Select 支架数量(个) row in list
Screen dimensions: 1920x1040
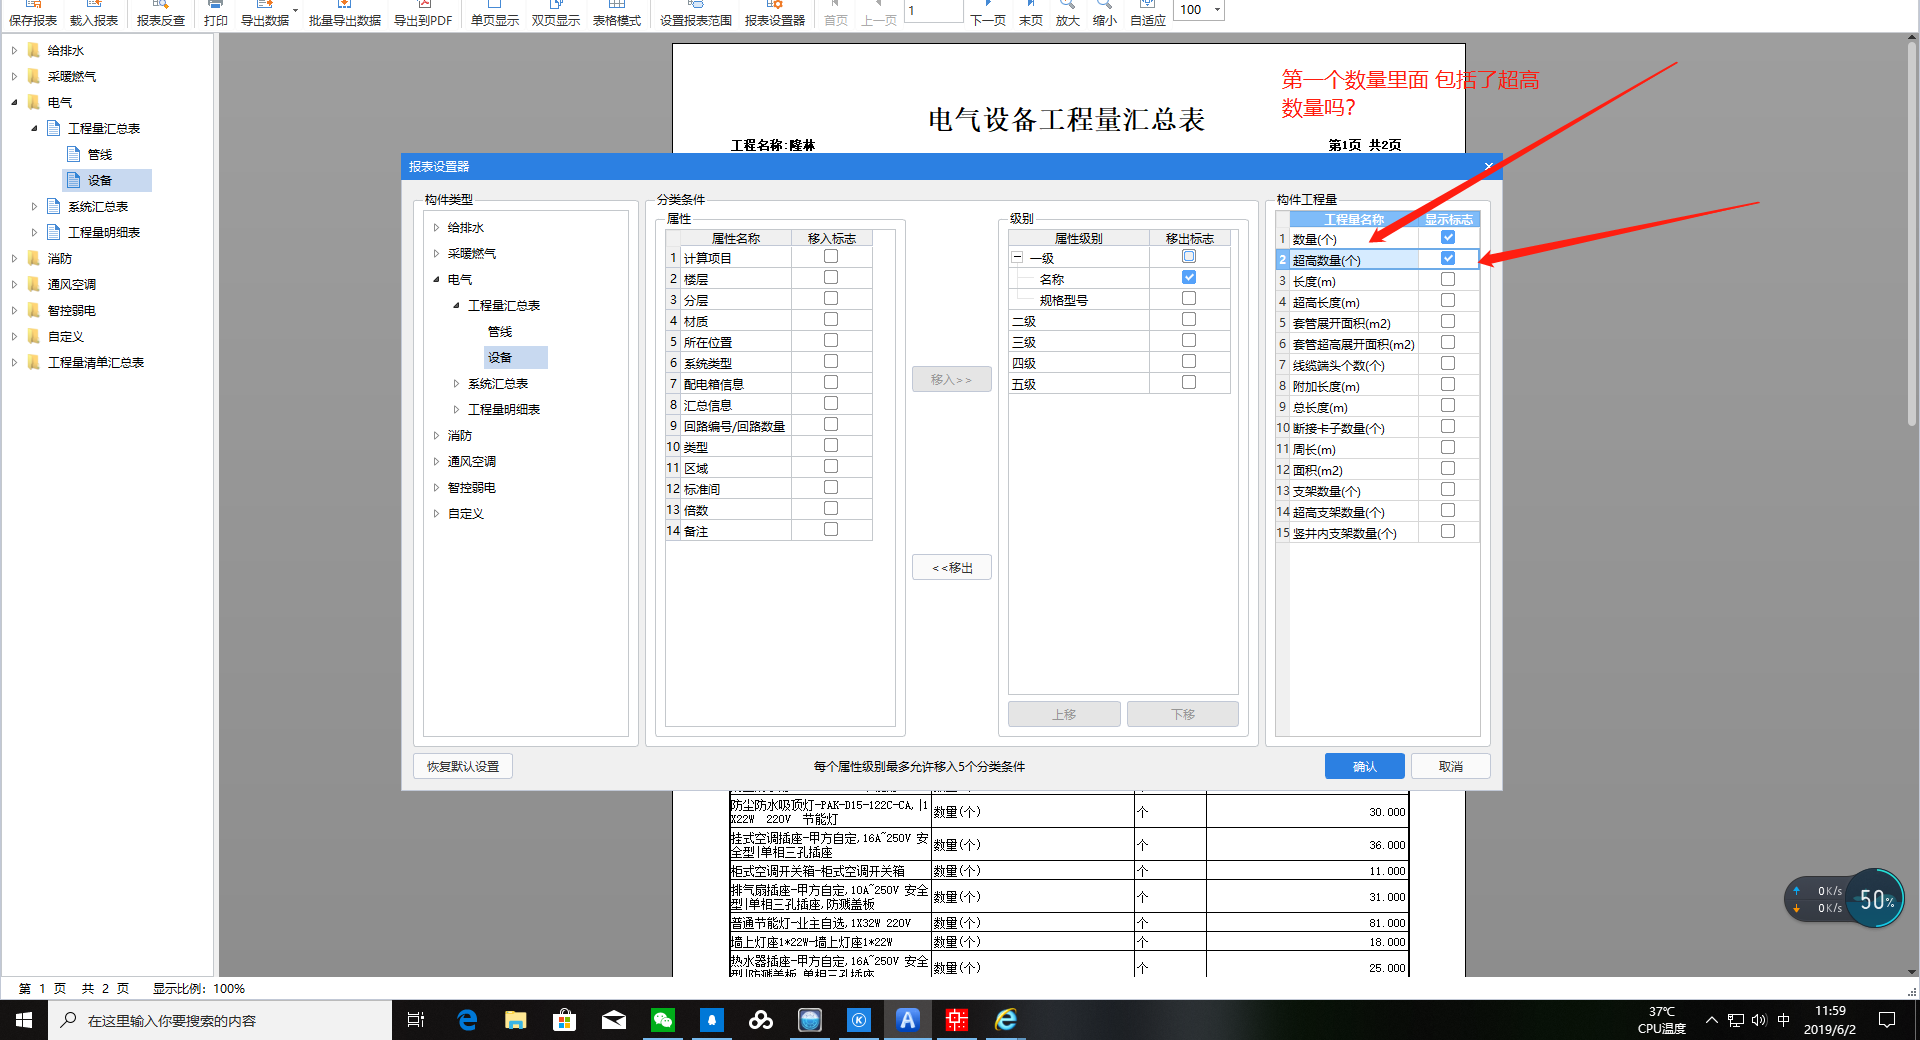(1377, 491)
